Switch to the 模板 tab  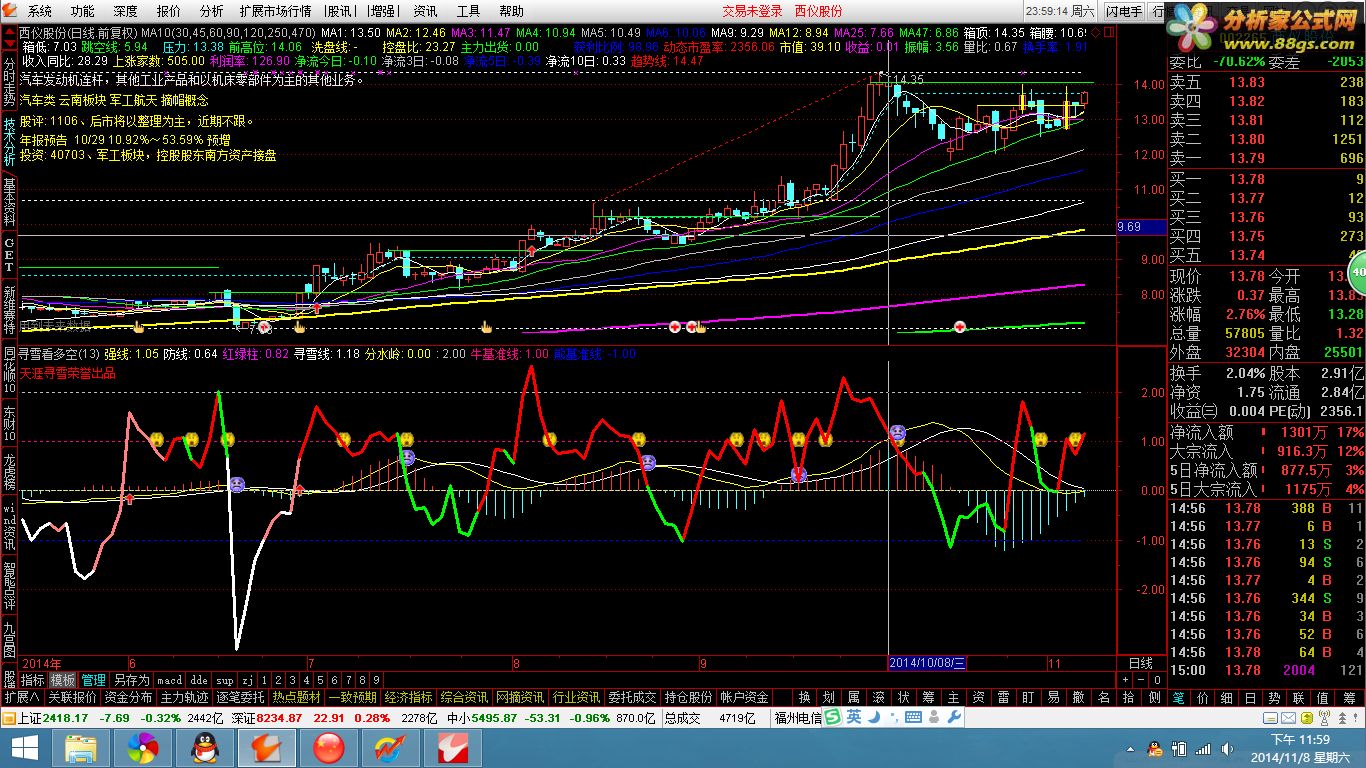tap(63, 680)
